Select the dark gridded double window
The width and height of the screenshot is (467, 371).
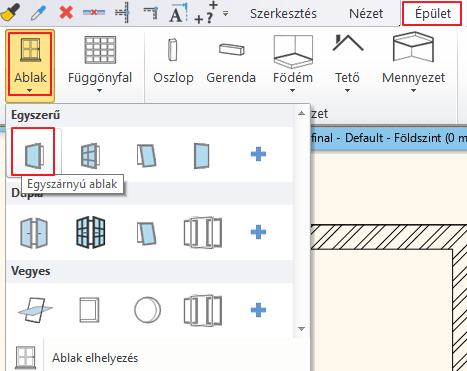[90, 232]
